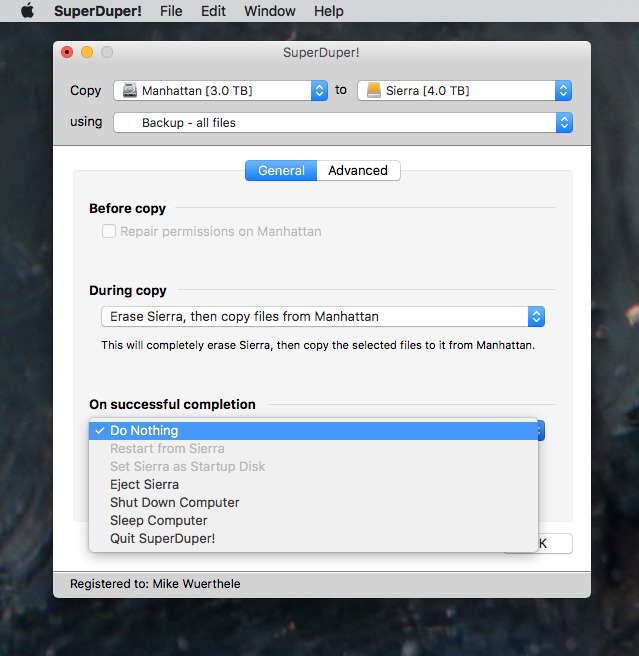Click the red close window button
Viewport: 639px width, 656px height.
point(67,52)
